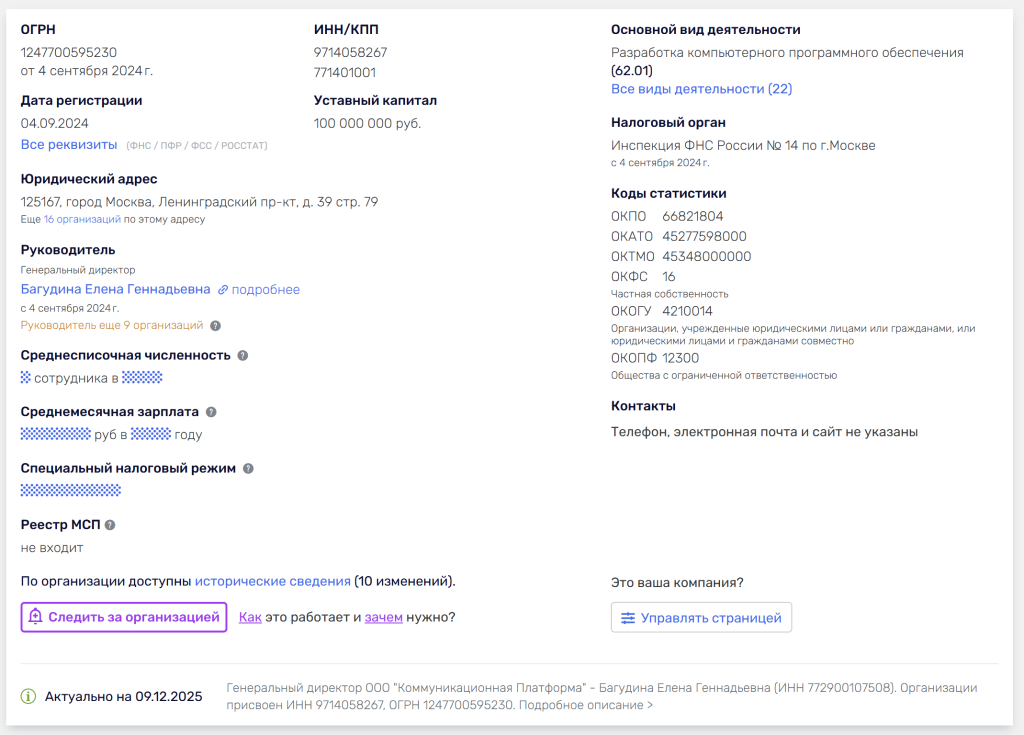Image resolution: width=1024 pixels, height=735 pixels.
Task: Click sliders icon in Управлять страницей button
Action: [628, 618]
